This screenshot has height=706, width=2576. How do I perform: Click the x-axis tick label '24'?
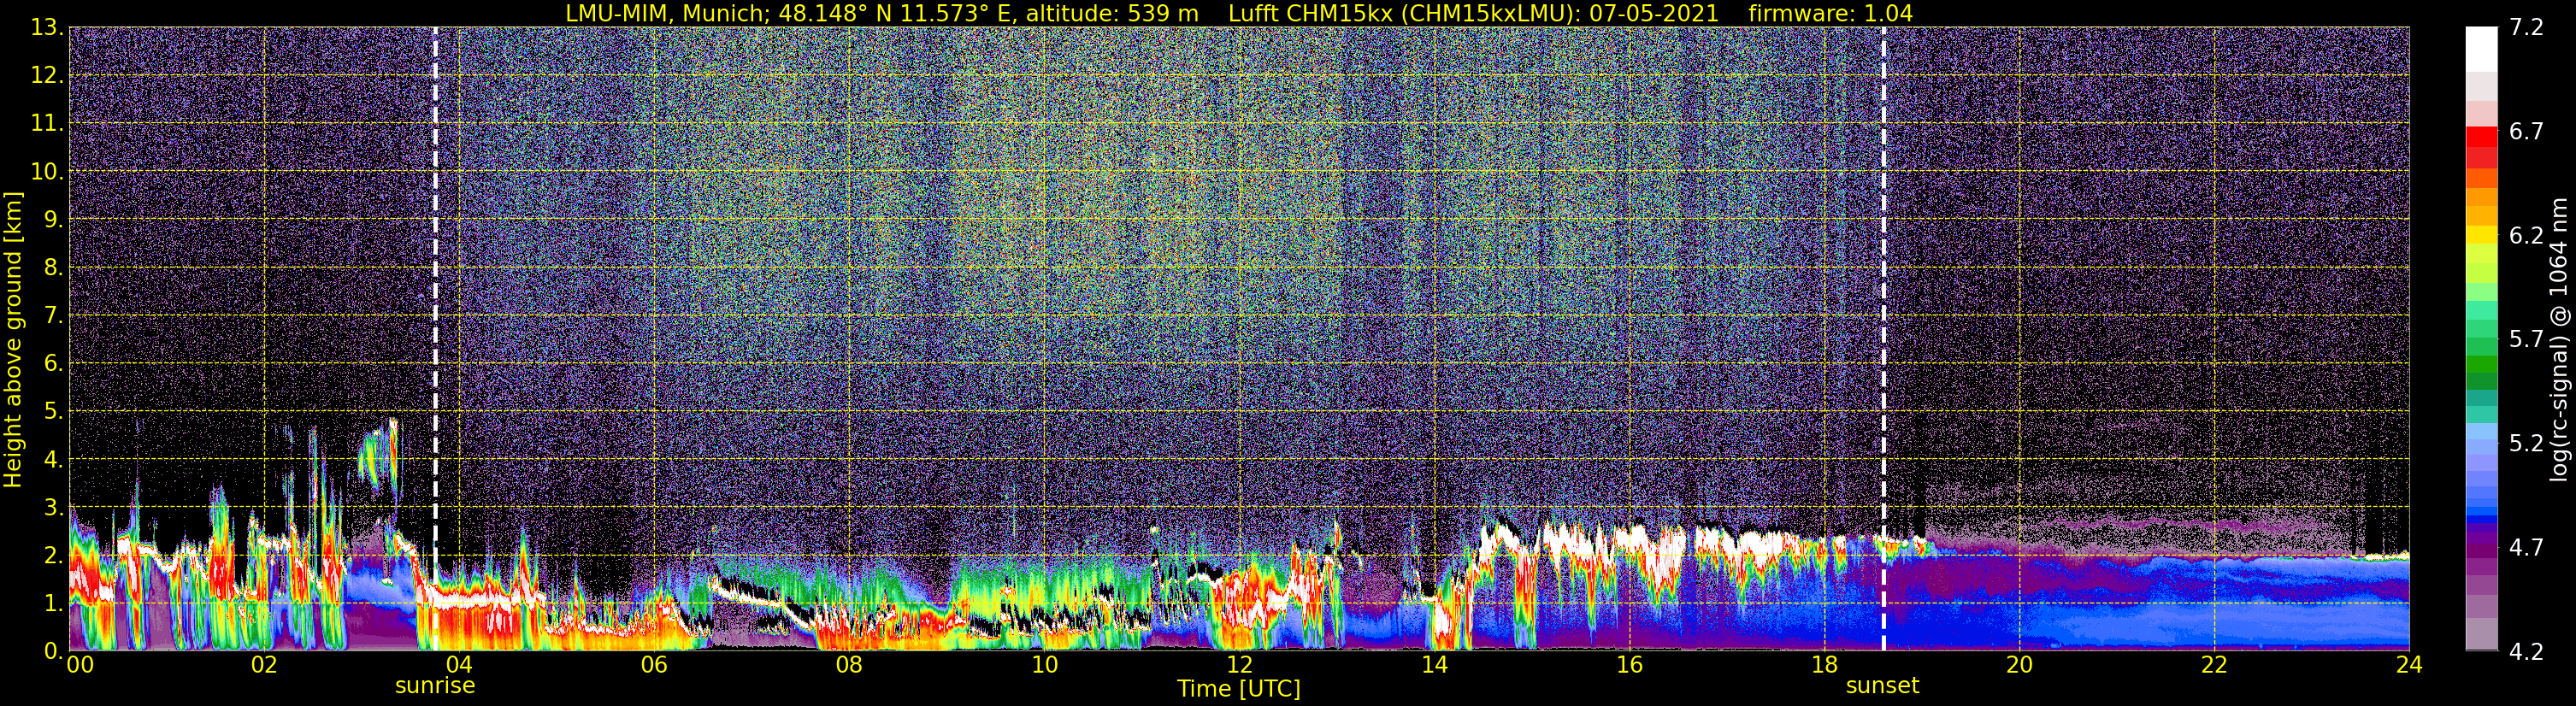(2409, 665)
